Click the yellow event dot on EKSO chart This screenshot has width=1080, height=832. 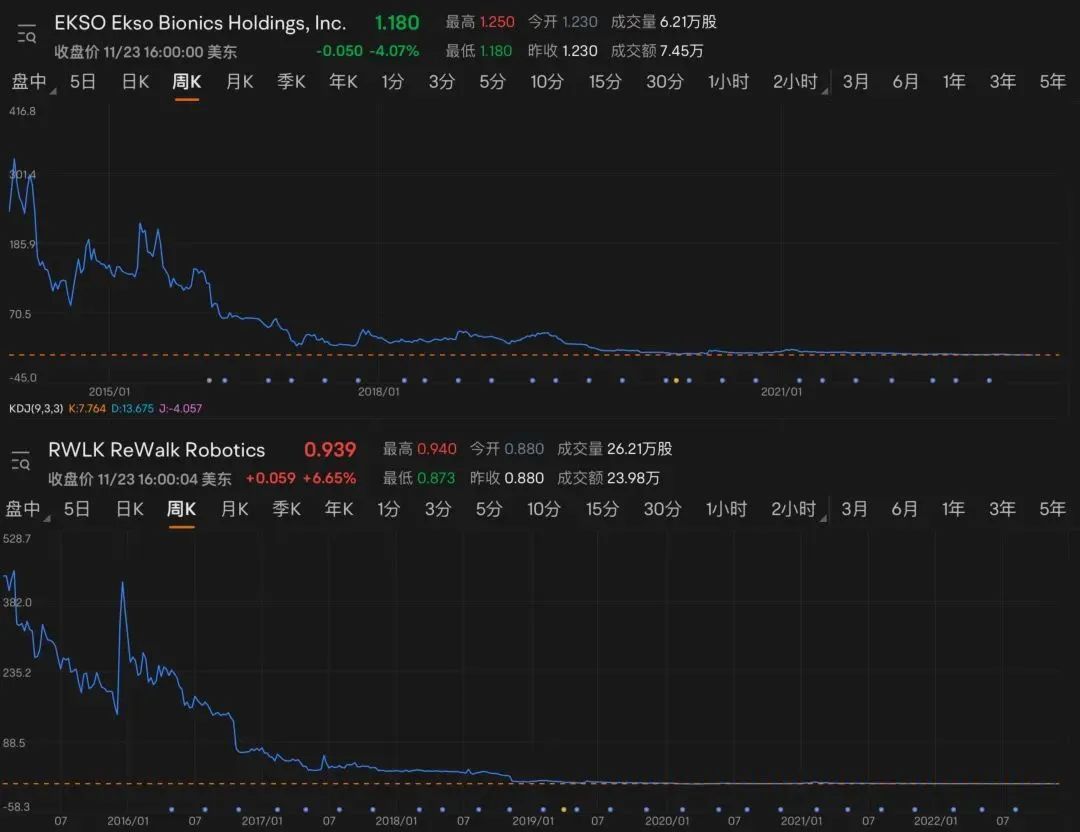676,380
